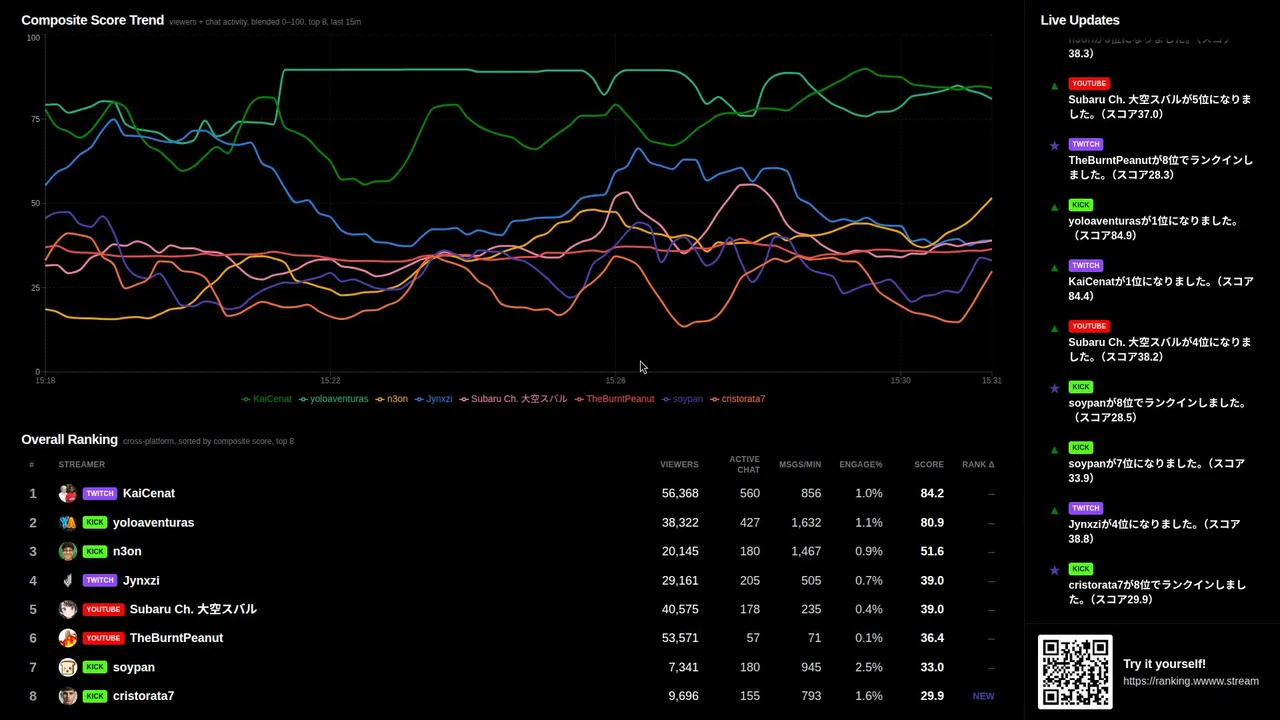Click the KICK badge in soypan's ranking row
This screenshot has height=720, width=1280.
[95, 667]
